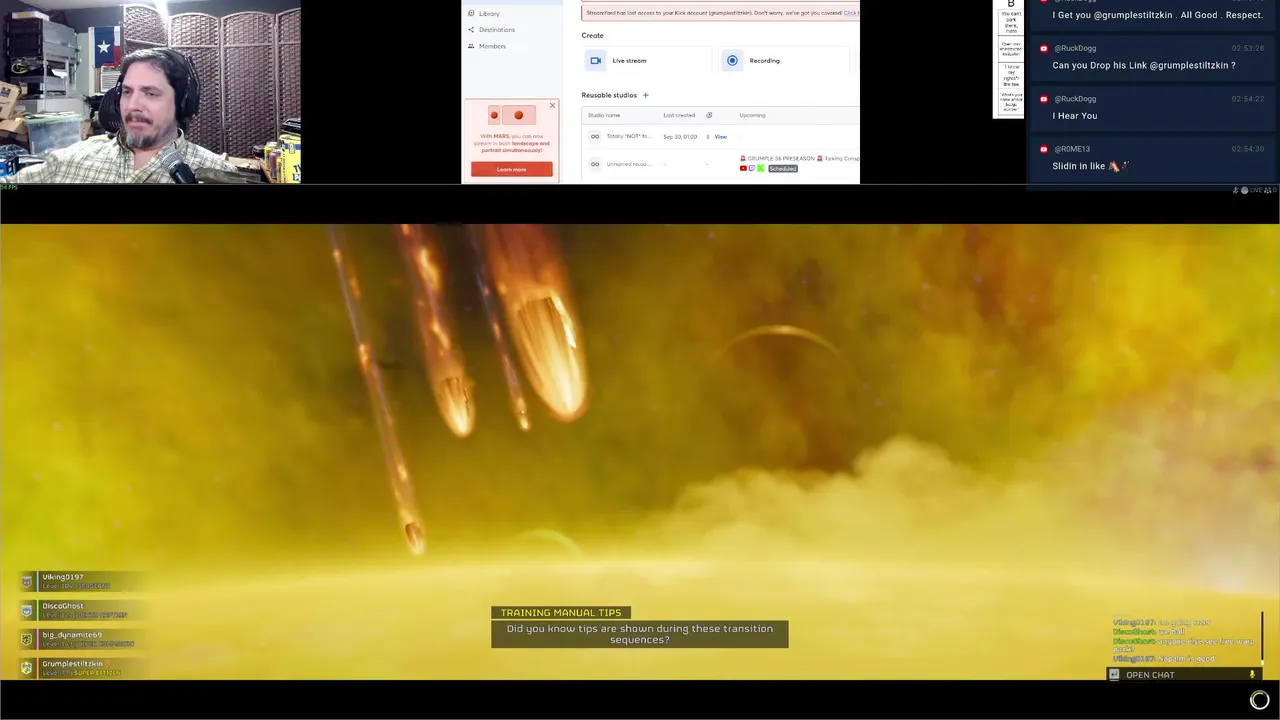Click the Destinations share icon
Screen dimensions: 1280x720
coord(471,29)
